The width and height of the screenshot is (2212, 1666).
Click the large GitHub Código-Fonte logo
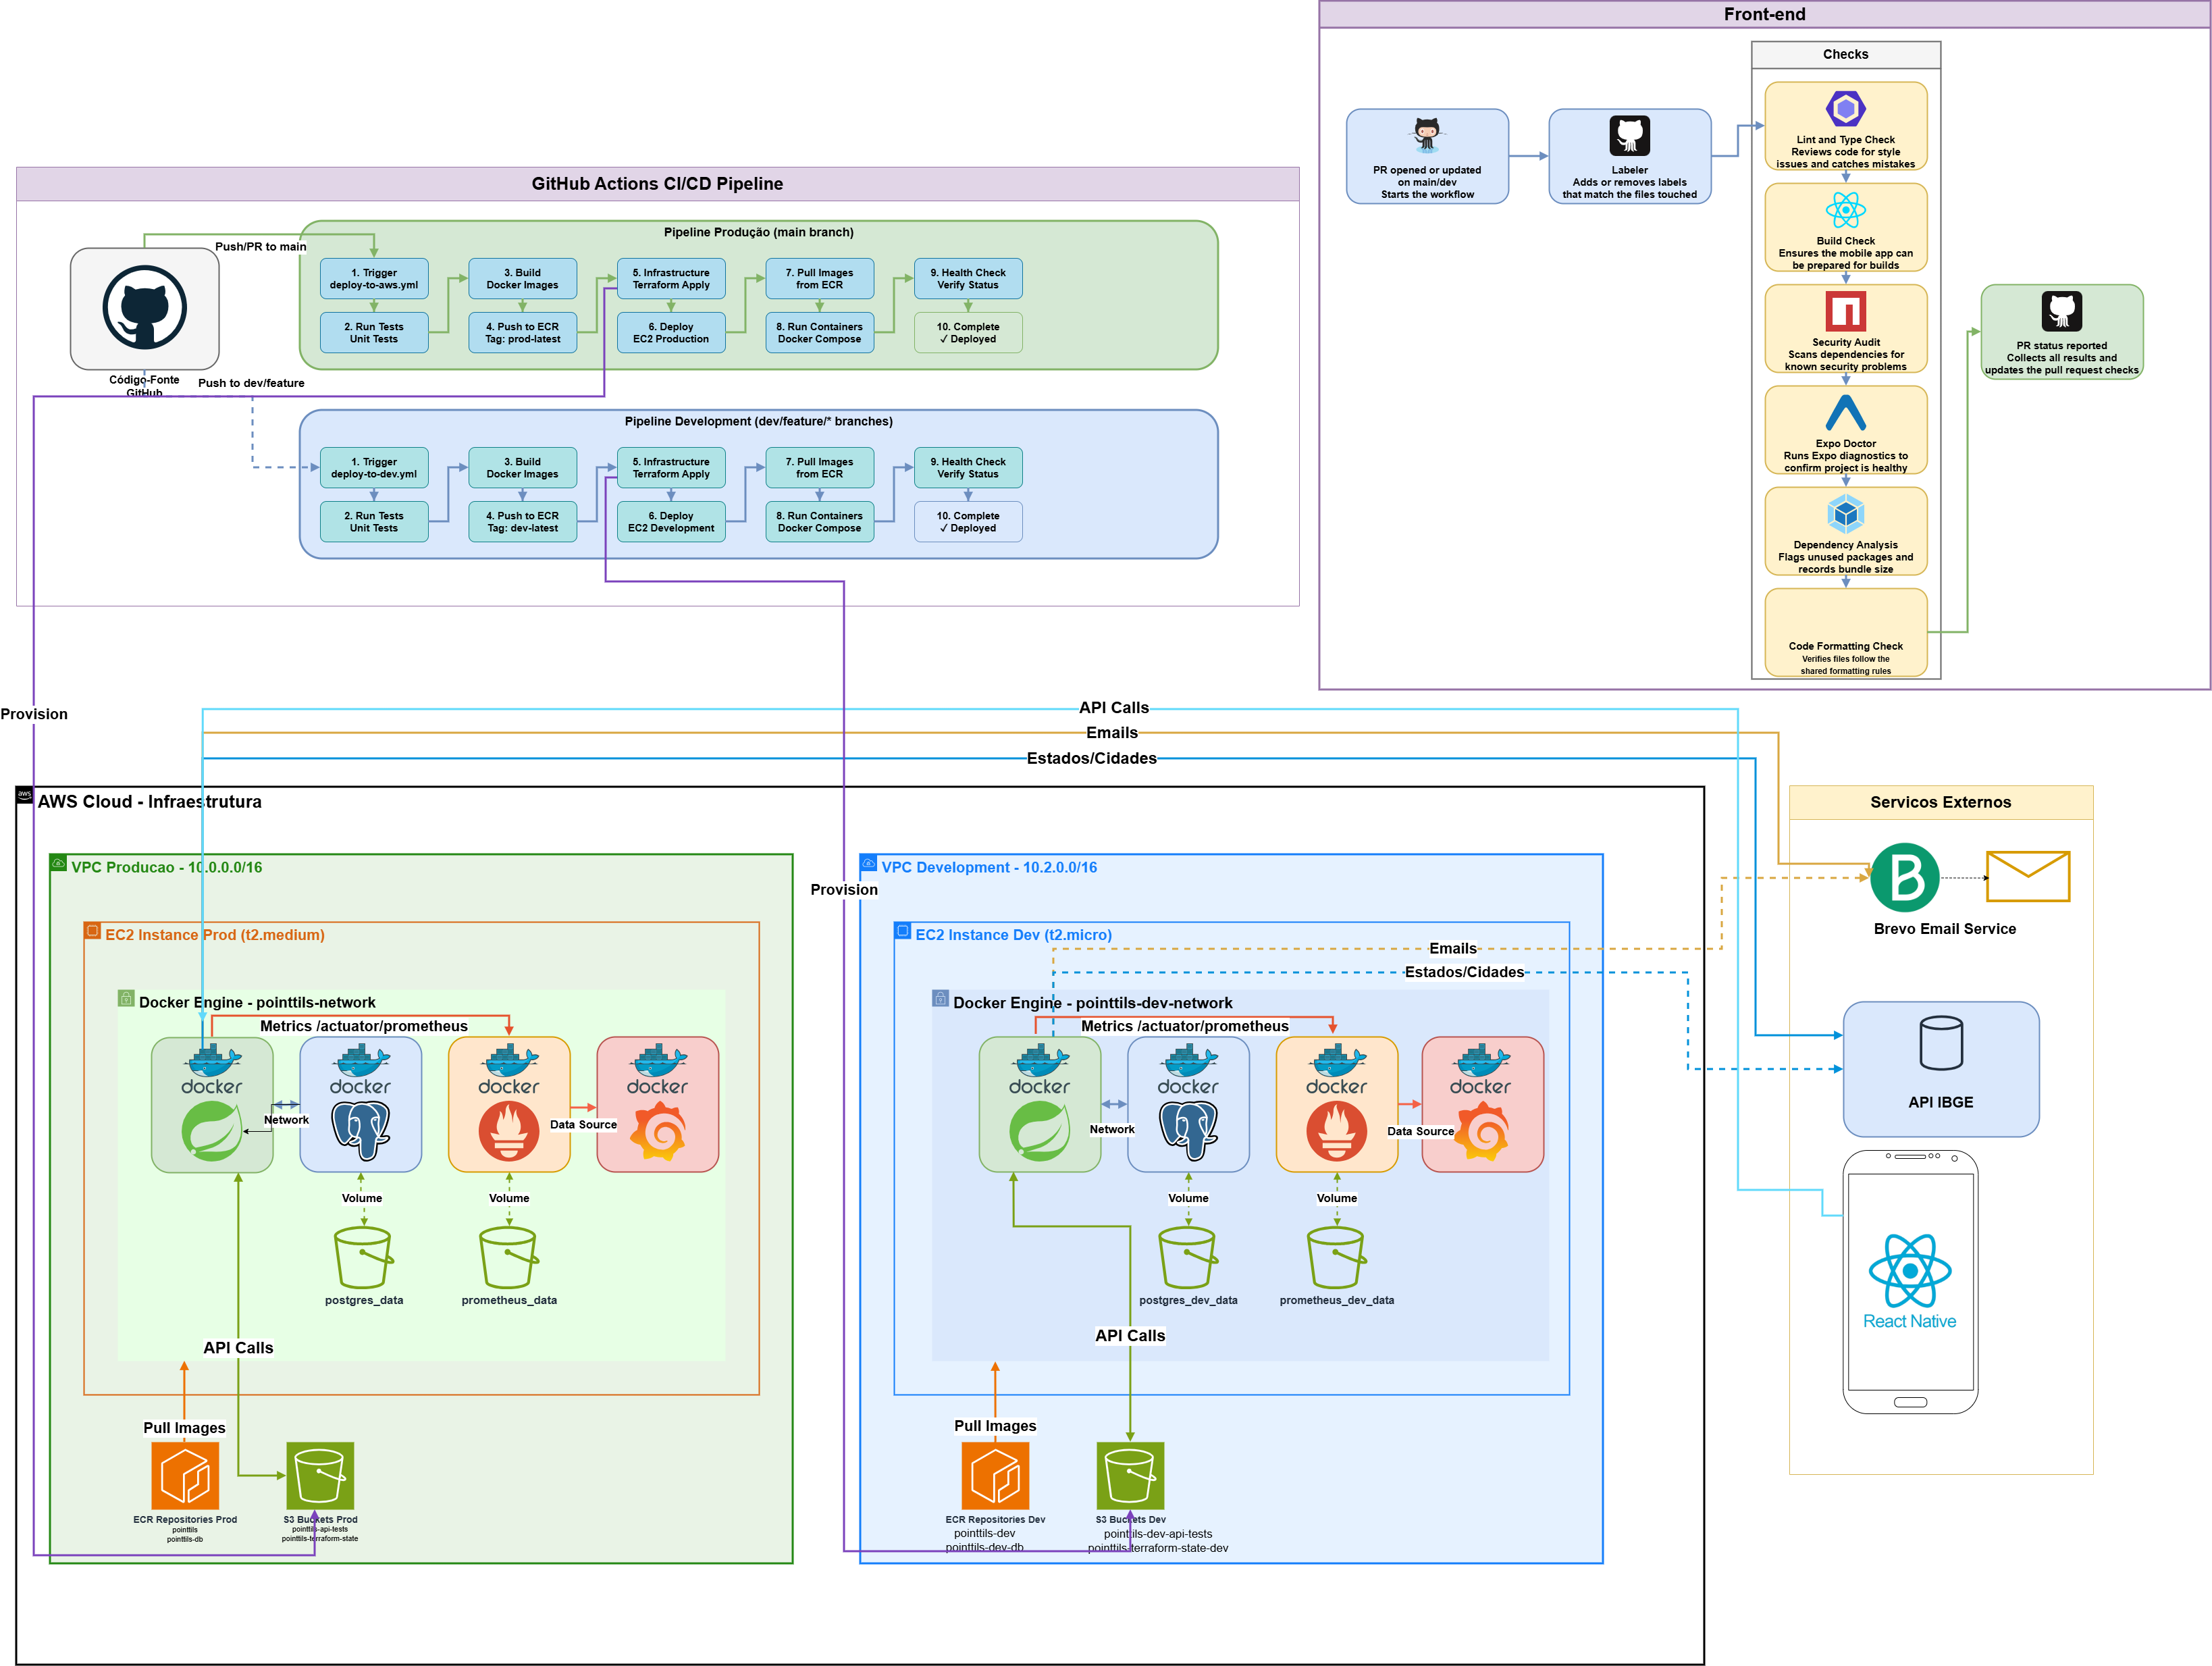coord(144,307)
